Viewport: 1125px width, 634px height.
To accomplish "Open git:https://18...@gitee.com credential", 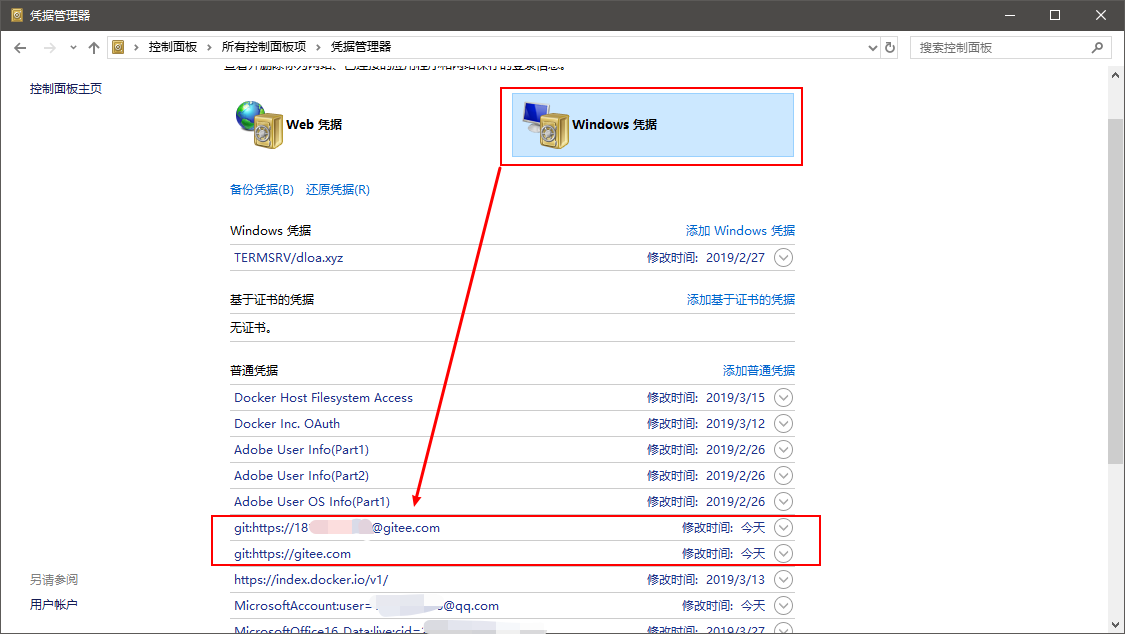I will 337,528.
